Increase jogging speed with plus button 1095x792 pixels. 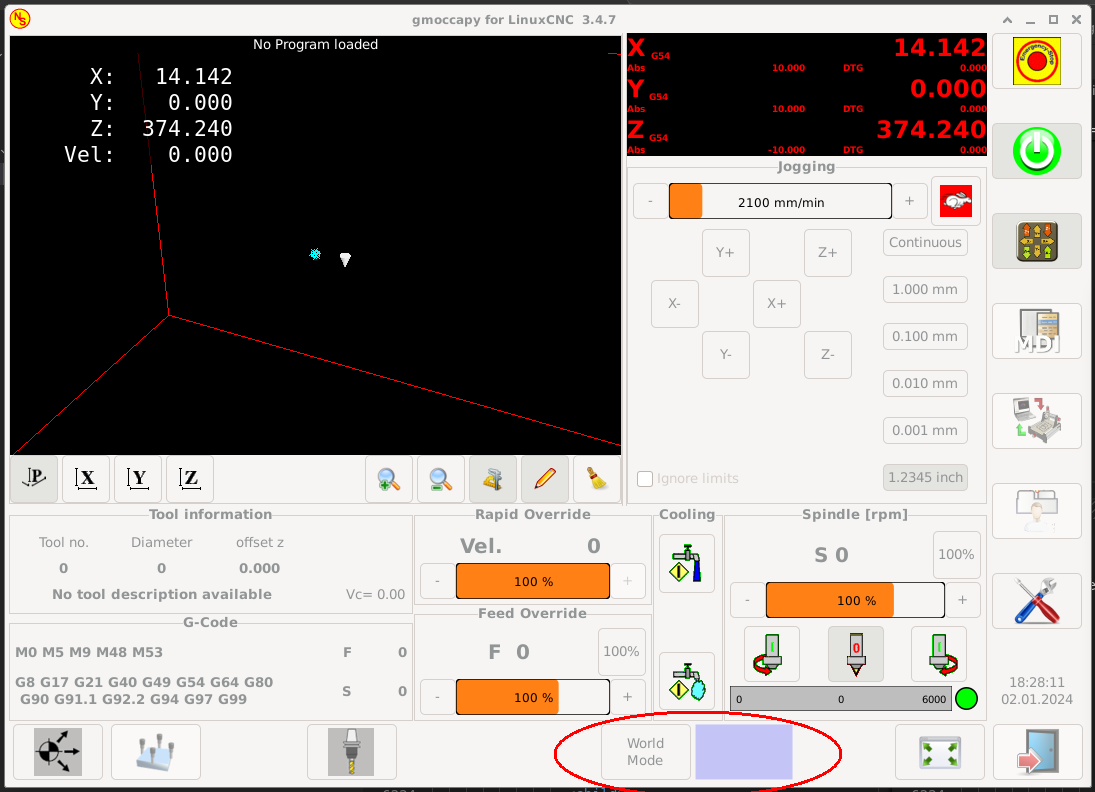(x=909, y=201)
